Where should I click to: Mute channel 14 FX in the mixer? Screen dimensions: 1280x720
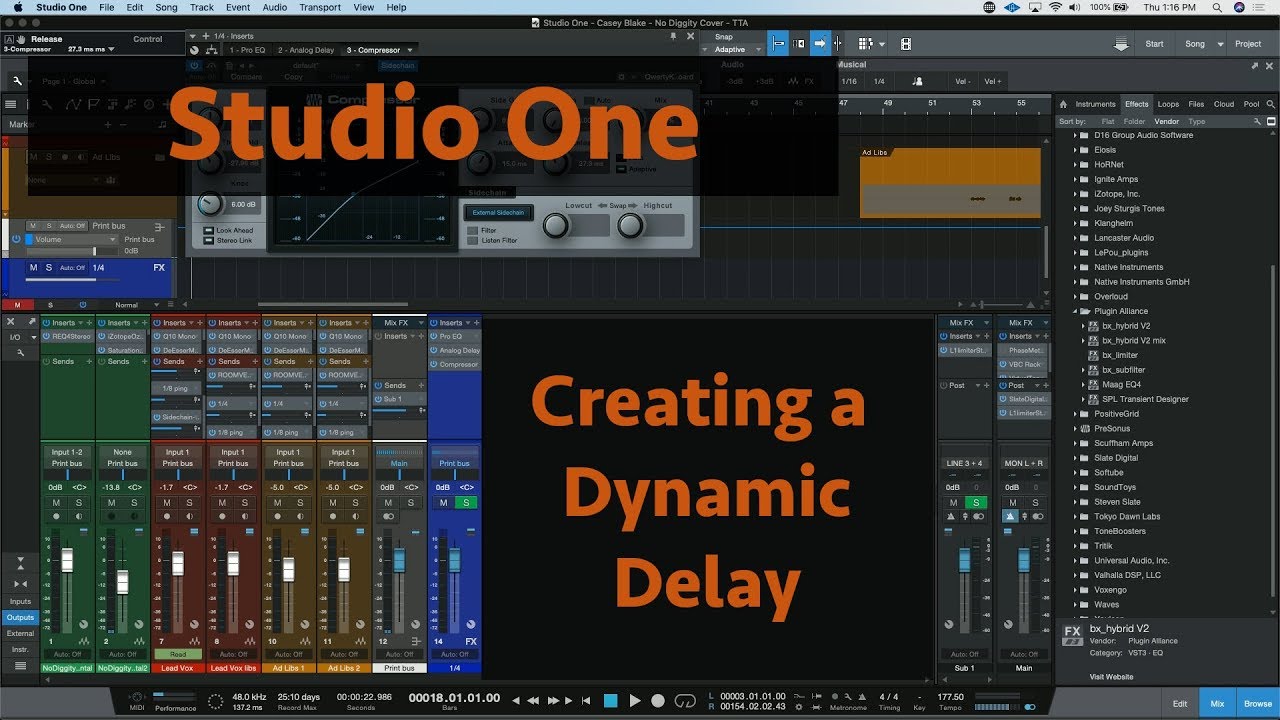(443, 502)
